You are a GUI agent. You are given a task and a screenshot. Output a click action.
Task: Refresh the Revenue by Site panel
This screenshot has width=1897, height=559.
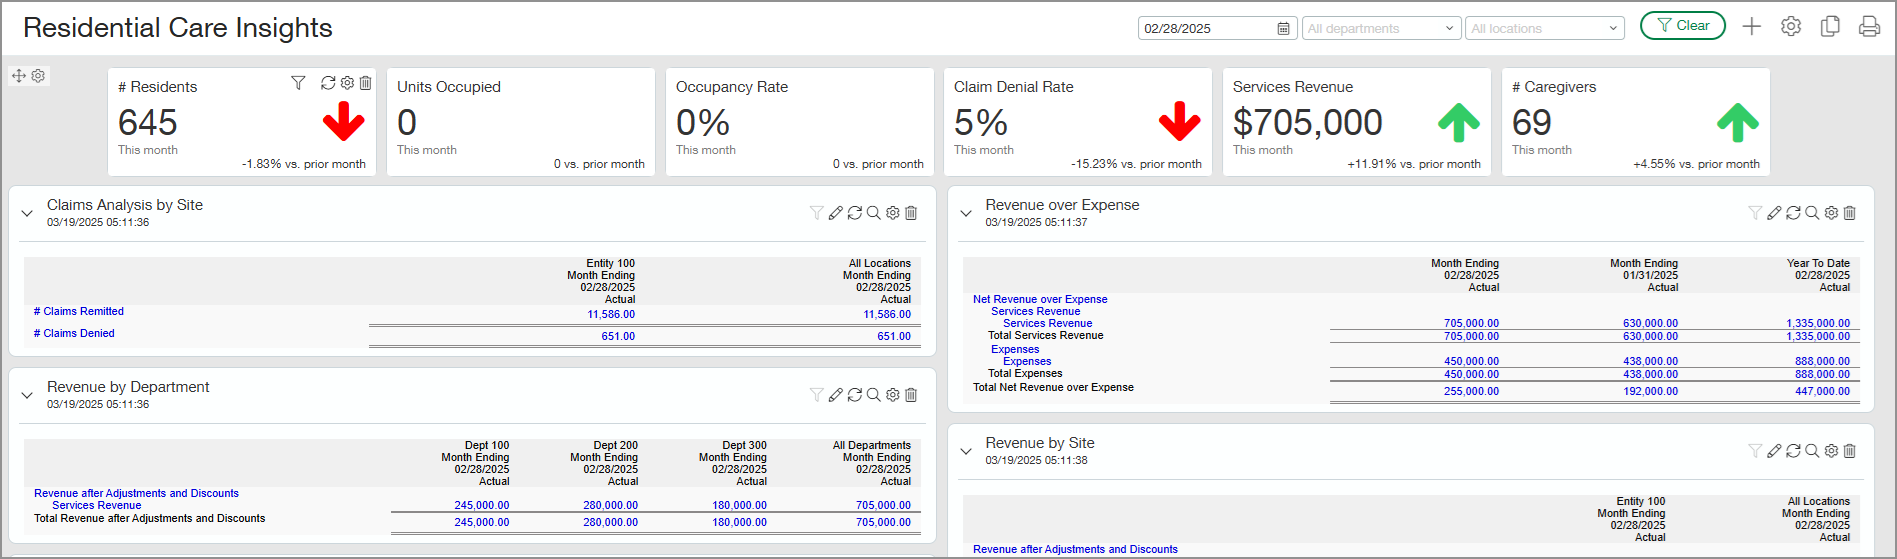(x=1793, y=451)
